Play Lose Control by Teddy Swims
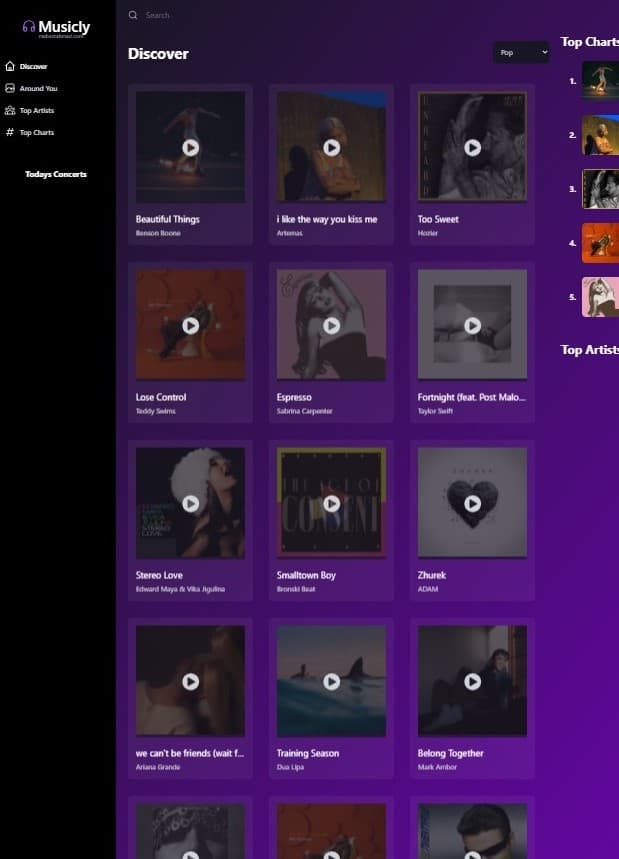The image size is (619, 859). coord(191,325)
